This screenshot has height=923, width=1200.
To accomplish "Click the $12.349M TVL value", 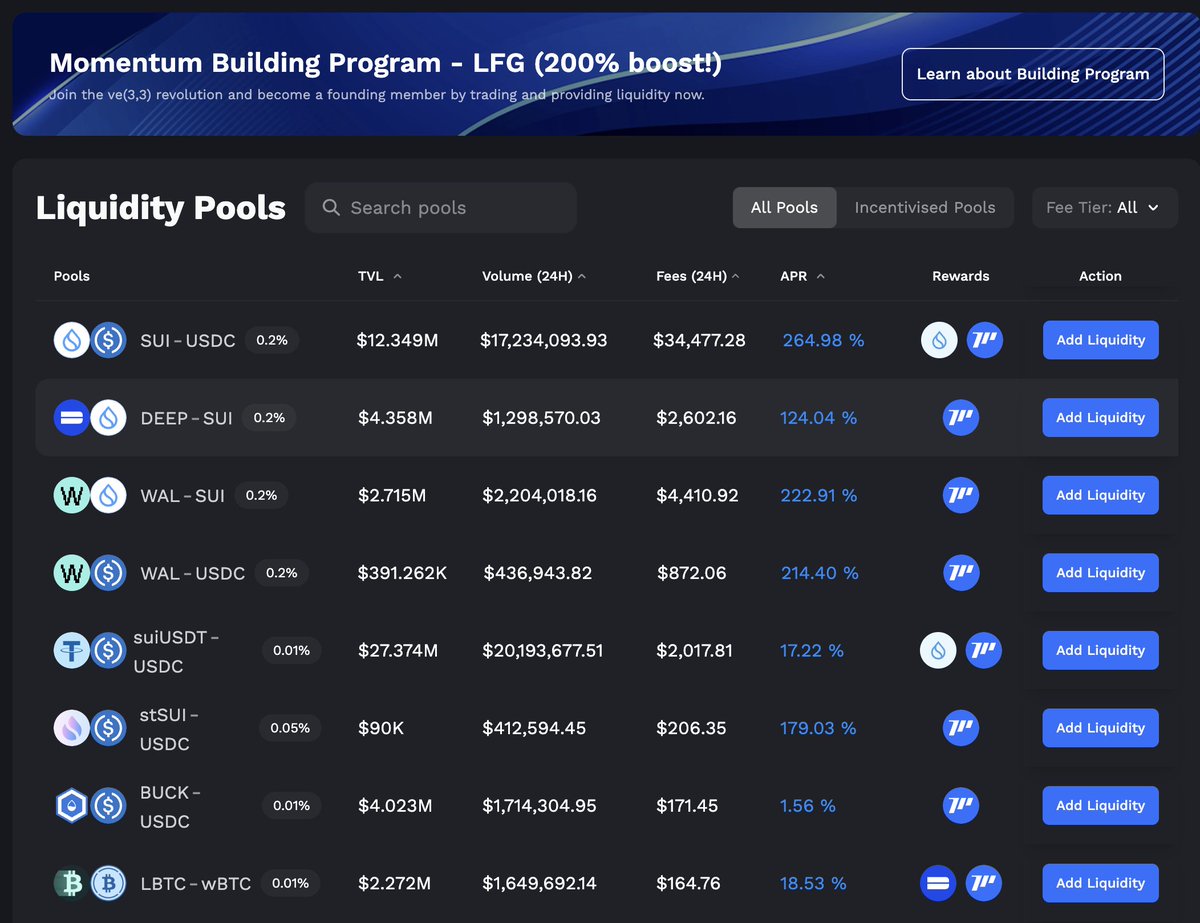I will pyautogui.click(x=398, y=340).
